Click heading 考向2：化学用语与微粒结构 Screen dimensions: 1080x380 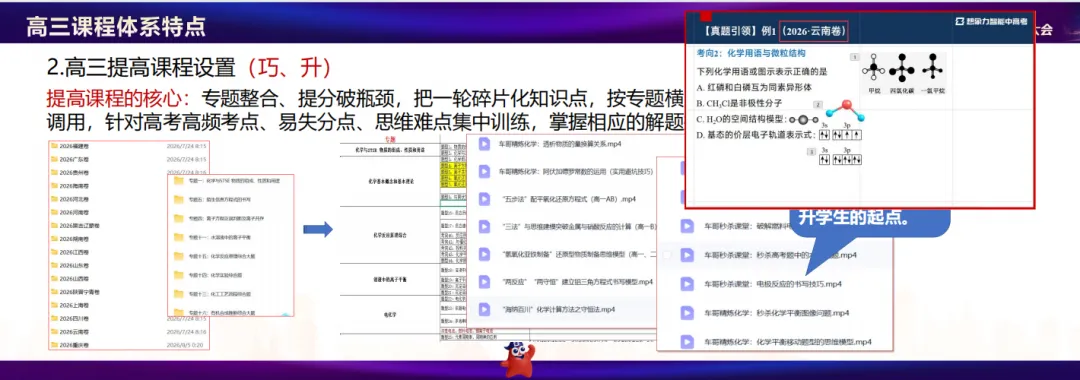tap(751, 53)
